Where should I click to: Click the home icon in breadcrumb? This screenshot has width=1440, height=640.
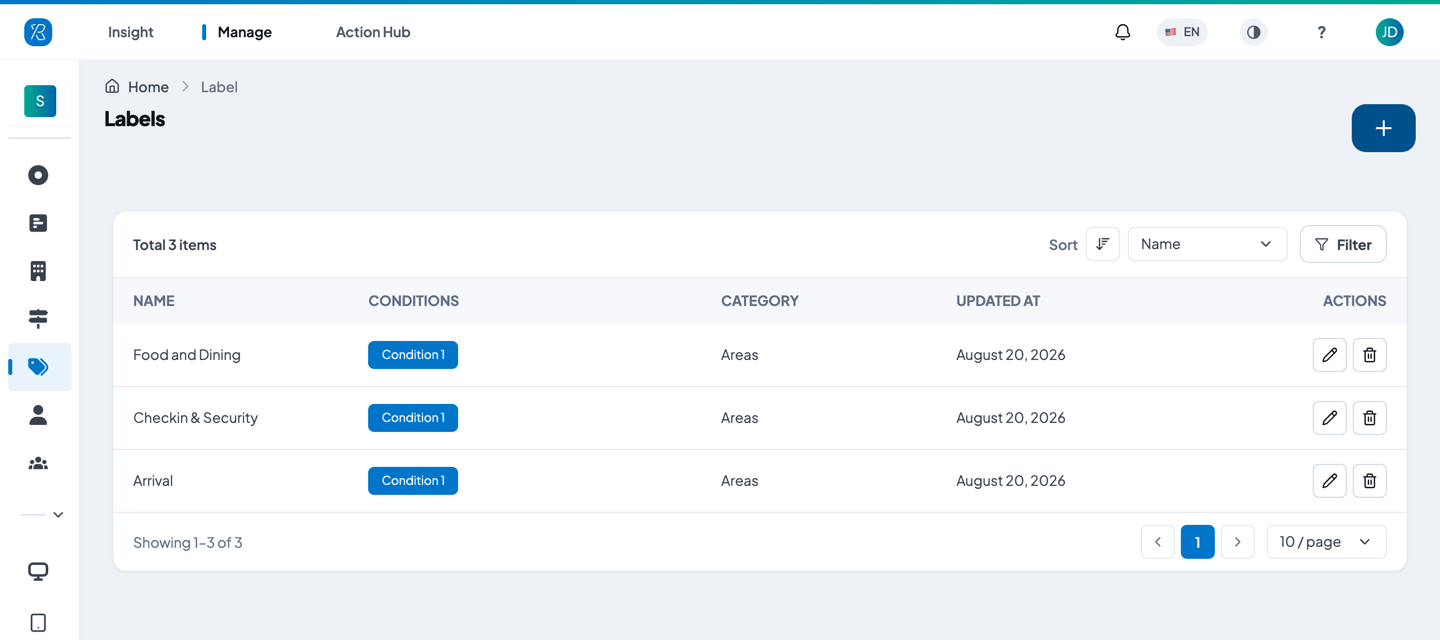pos(112,86)
